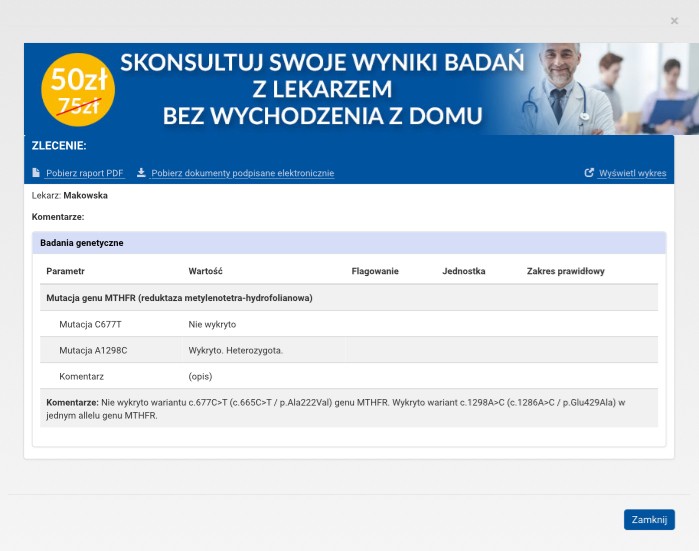The width and height of the screenshot is (699, 551).
Task: Select the Mutacja genu MTHFR group row
Action: pos(349,298)
